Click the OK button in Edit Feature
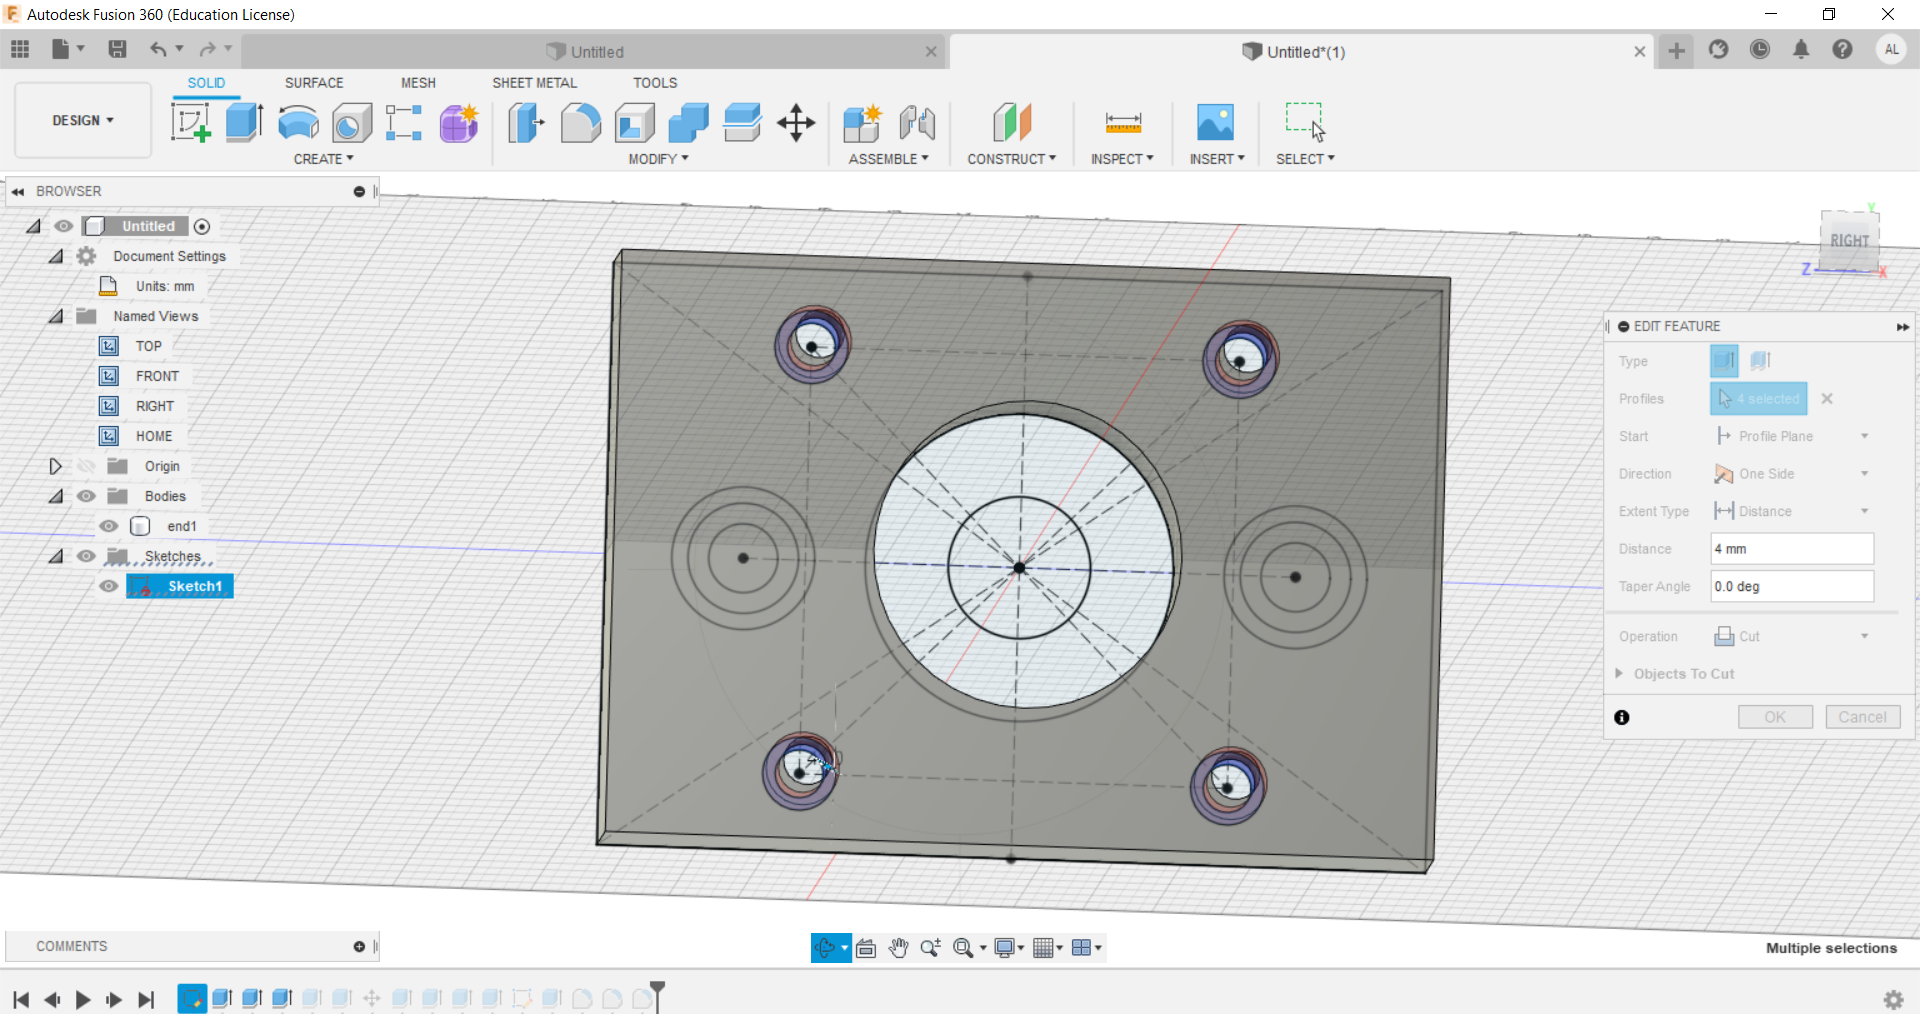This screenshot has height=1014, width=1920. pos(1774,717)
